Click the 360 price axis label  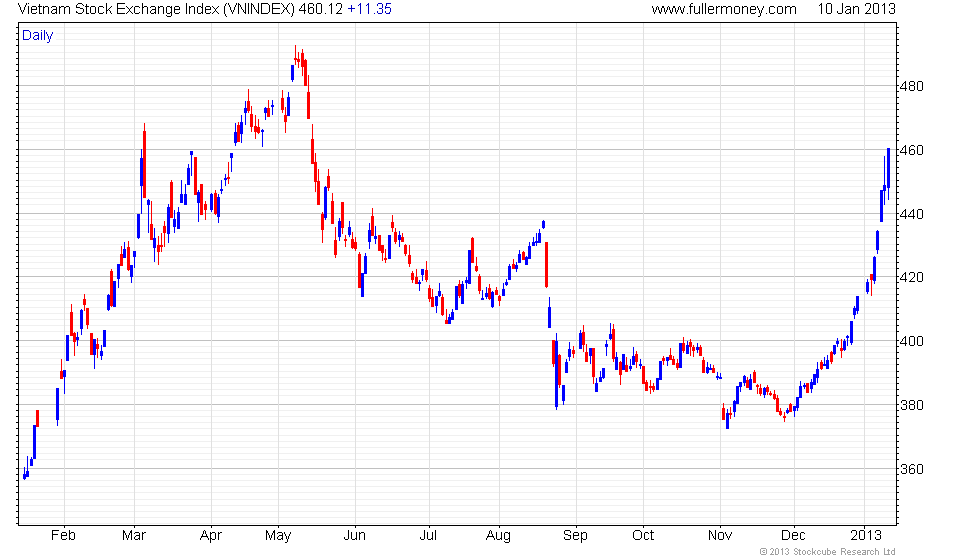click(911, 469)
